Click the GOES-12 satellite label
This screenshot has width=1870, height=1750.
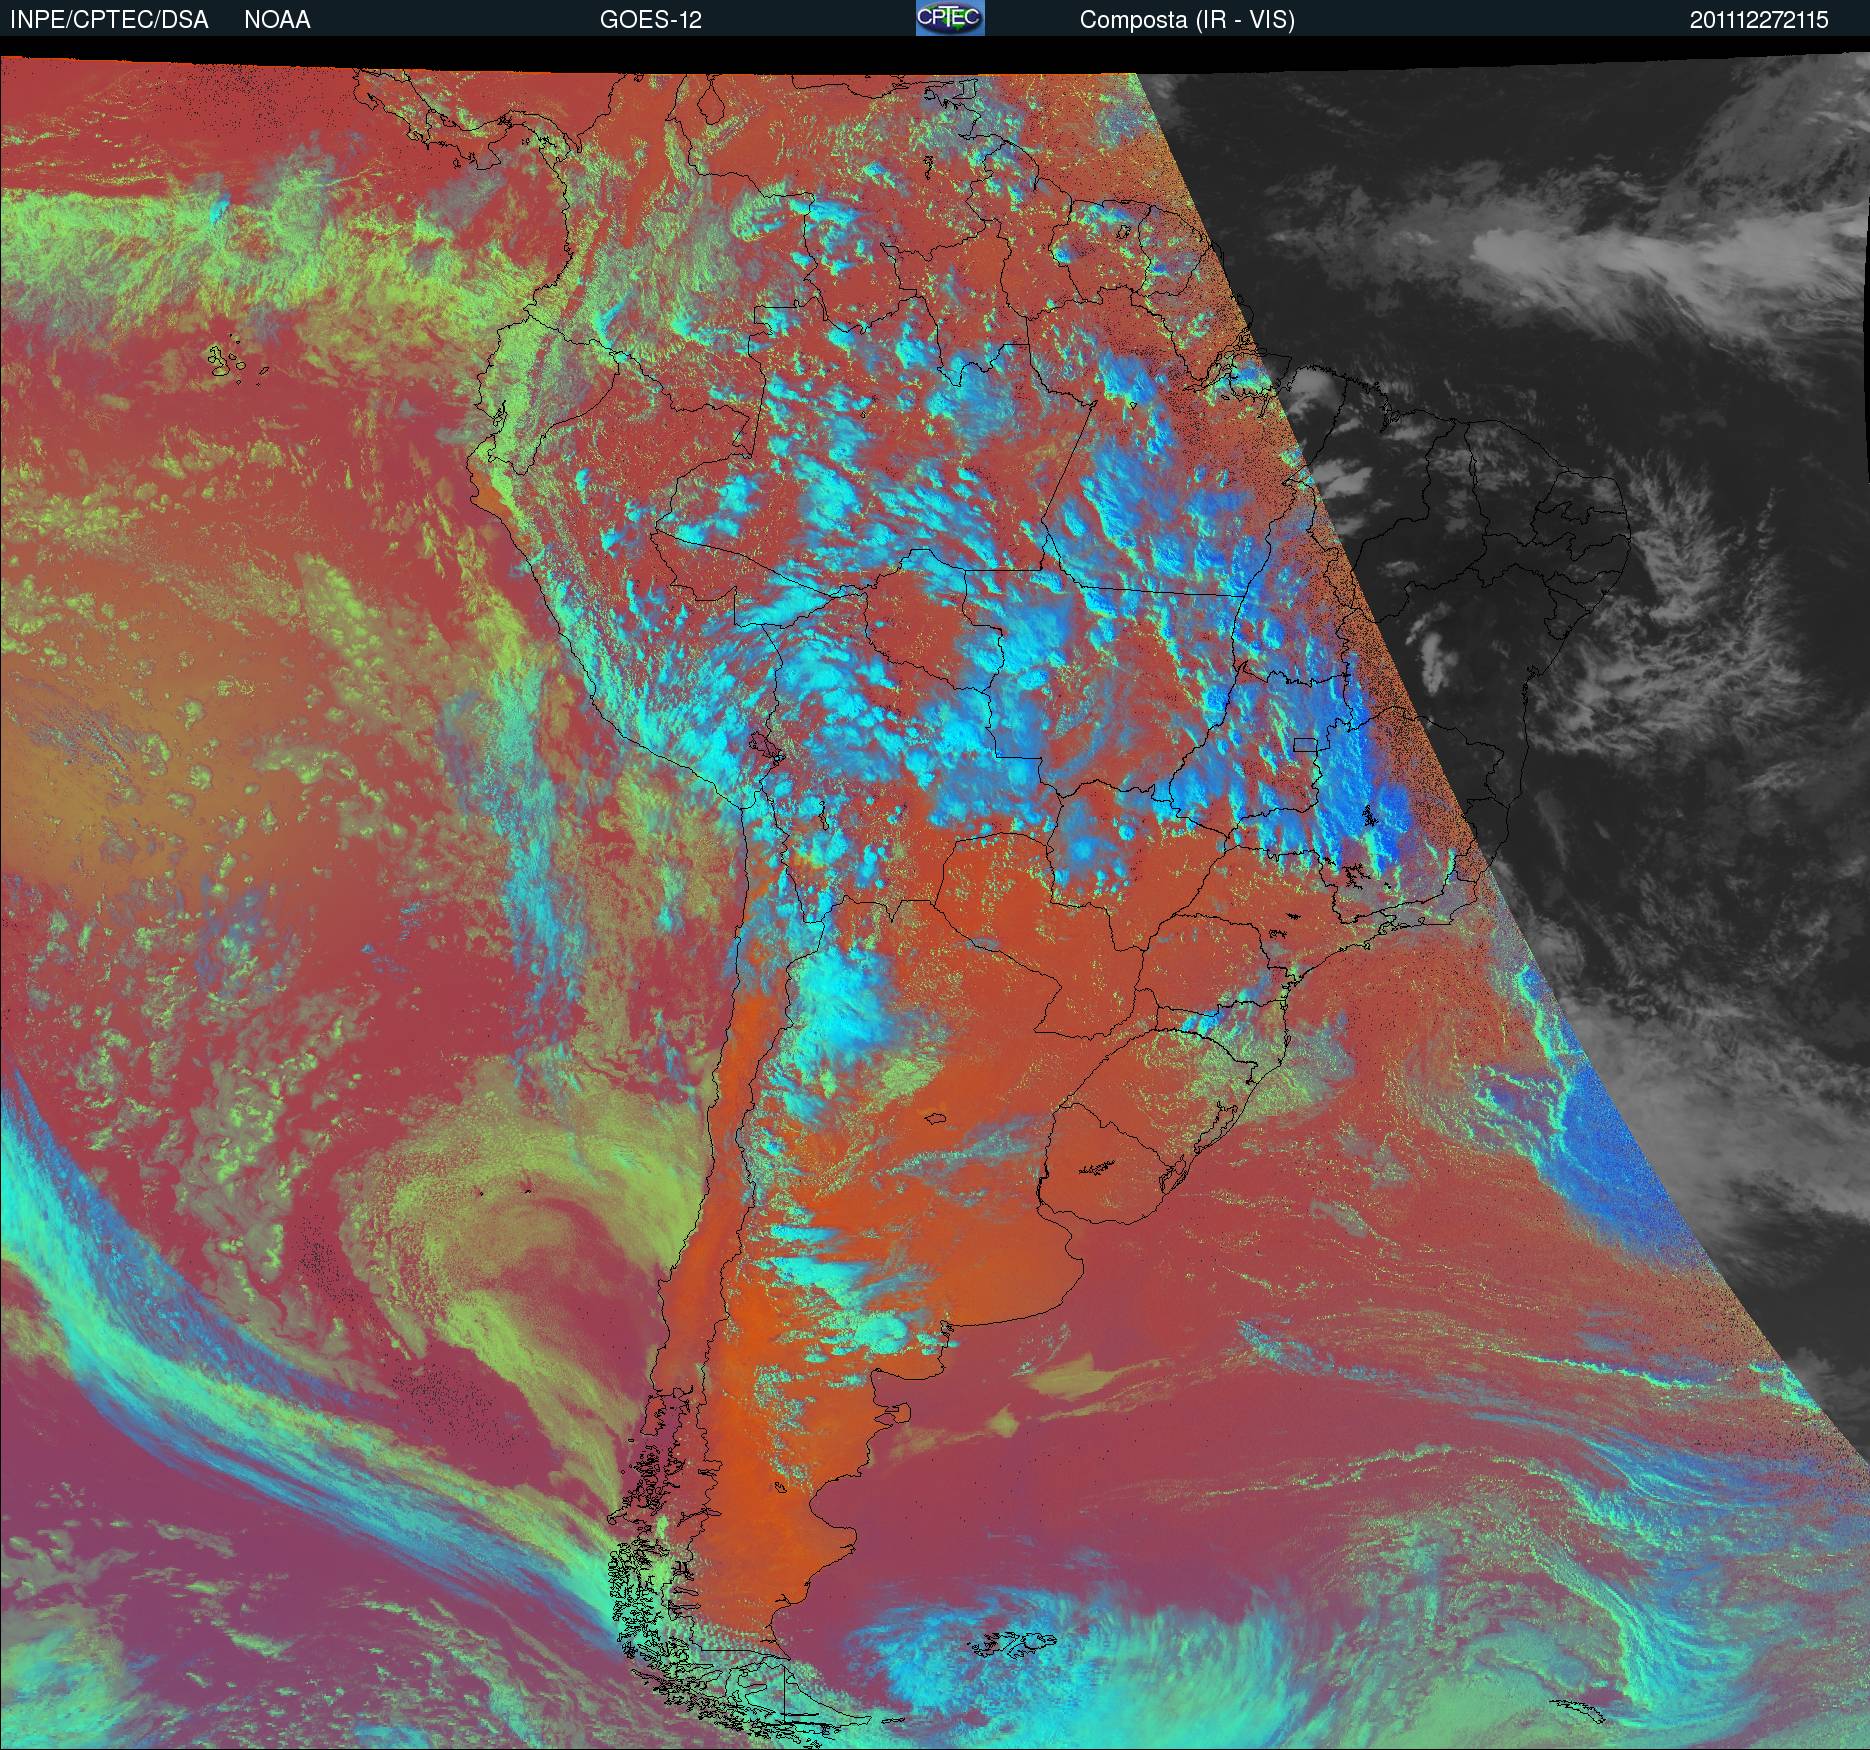click(651, 20)
